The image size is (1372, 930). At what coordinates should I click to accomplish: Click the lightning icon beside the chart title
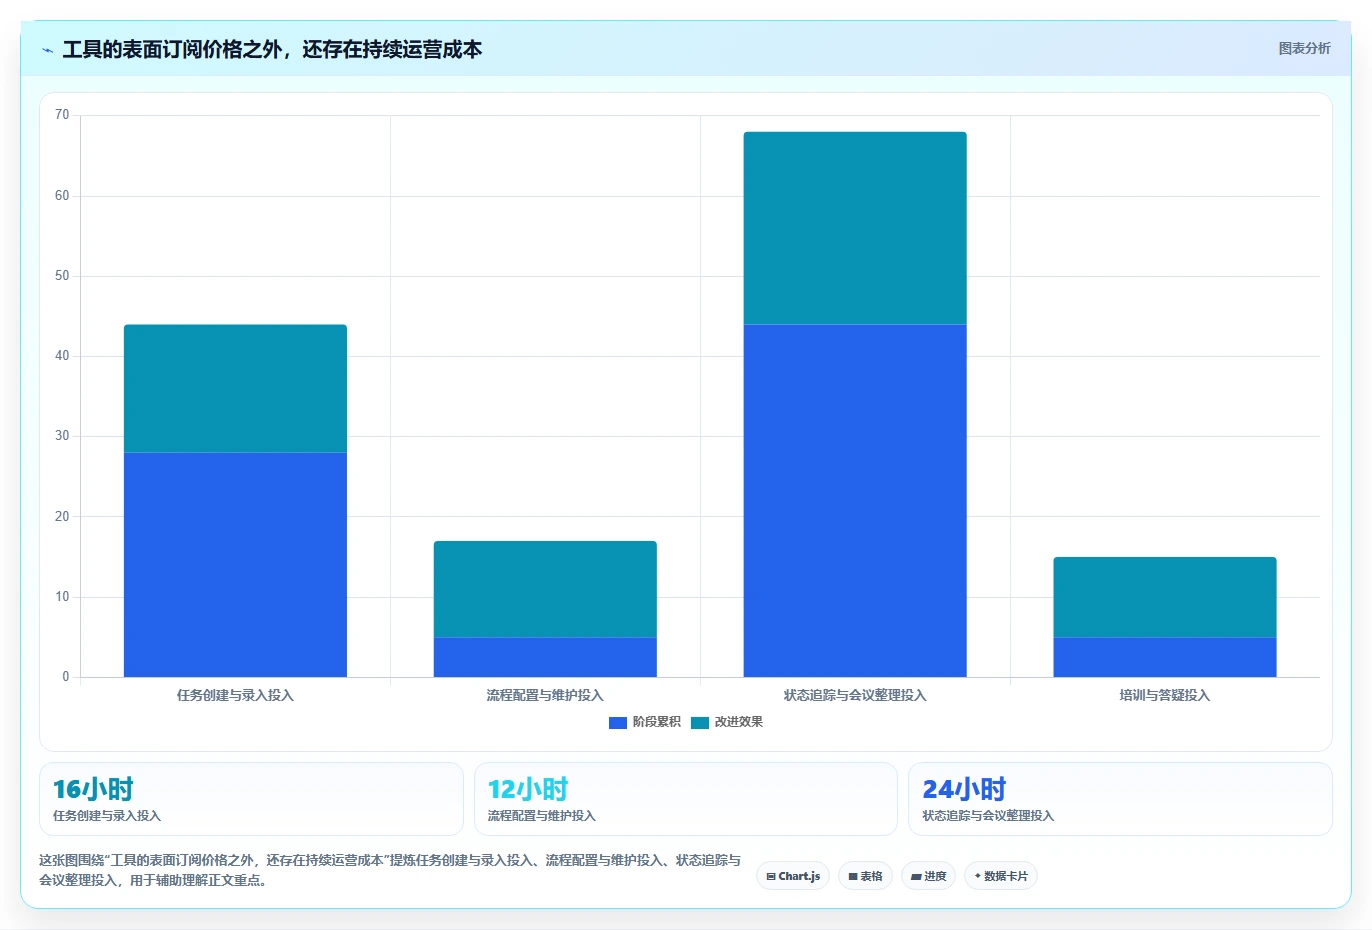pos(47,50)
